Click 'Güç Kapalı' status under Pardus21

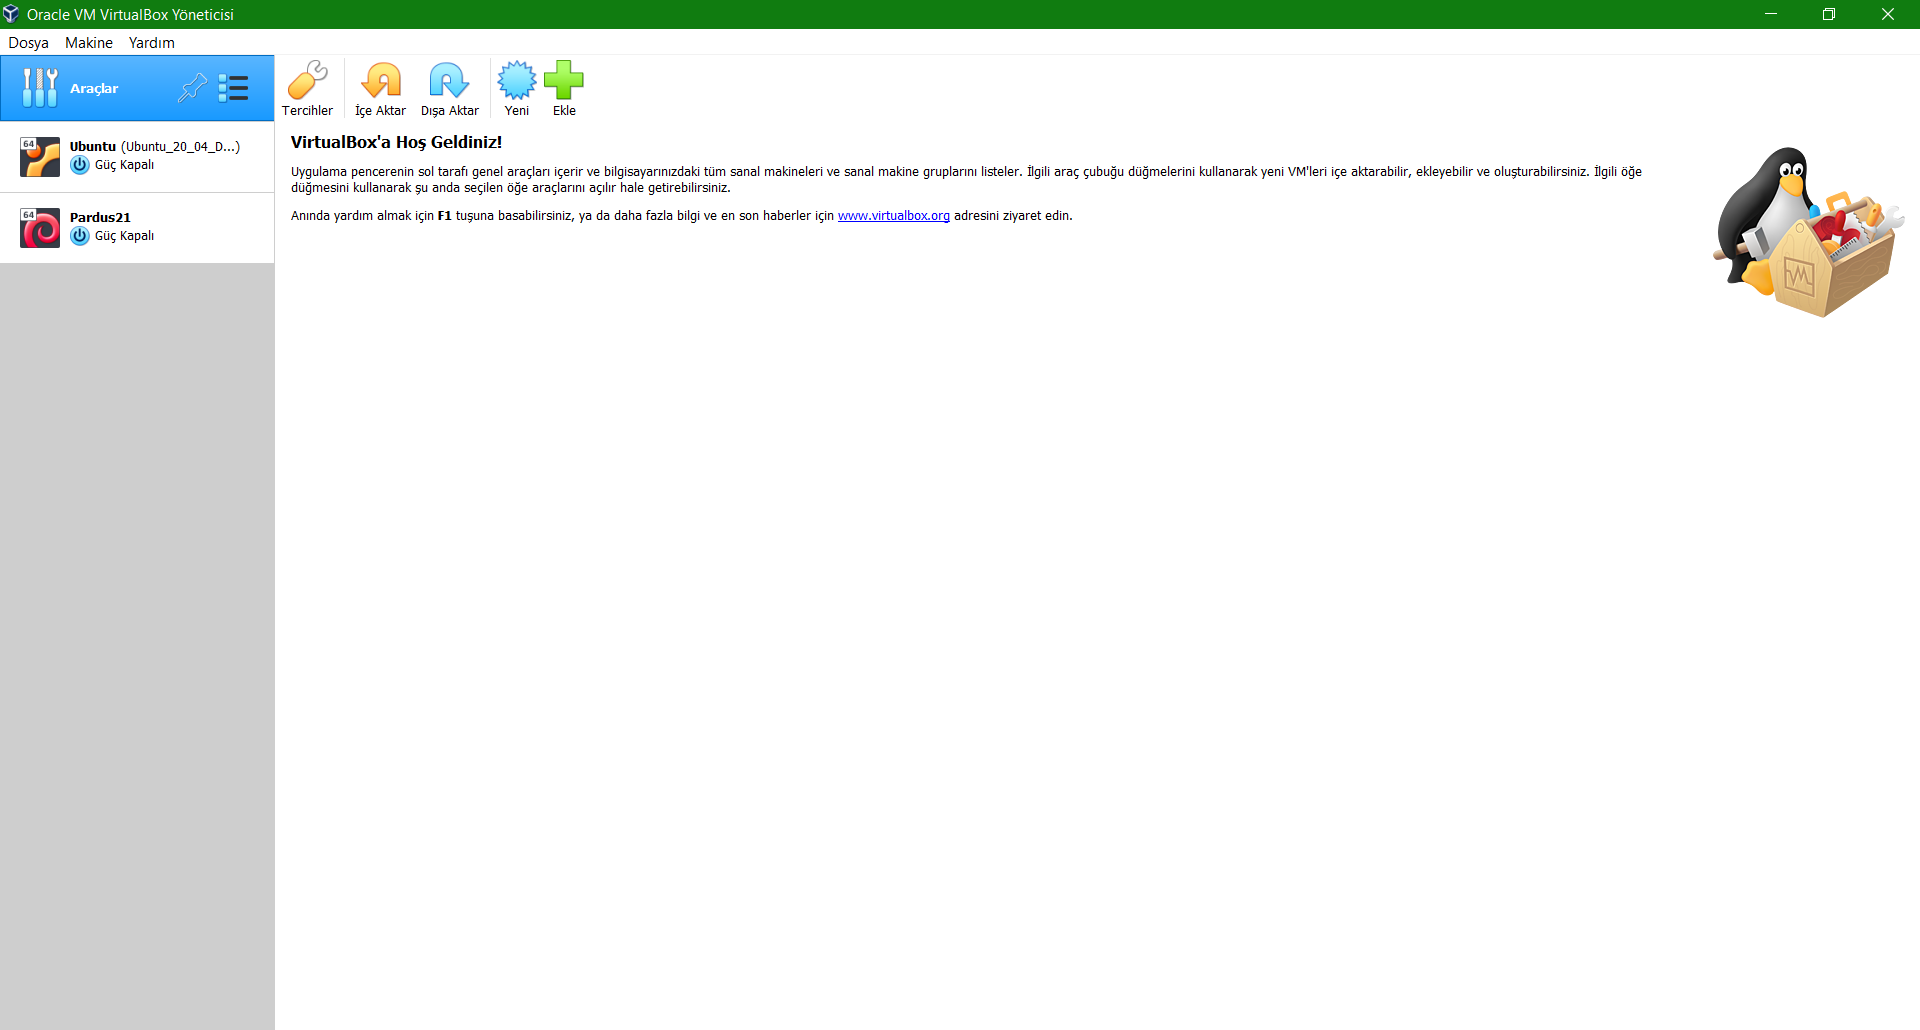(124, 236)
